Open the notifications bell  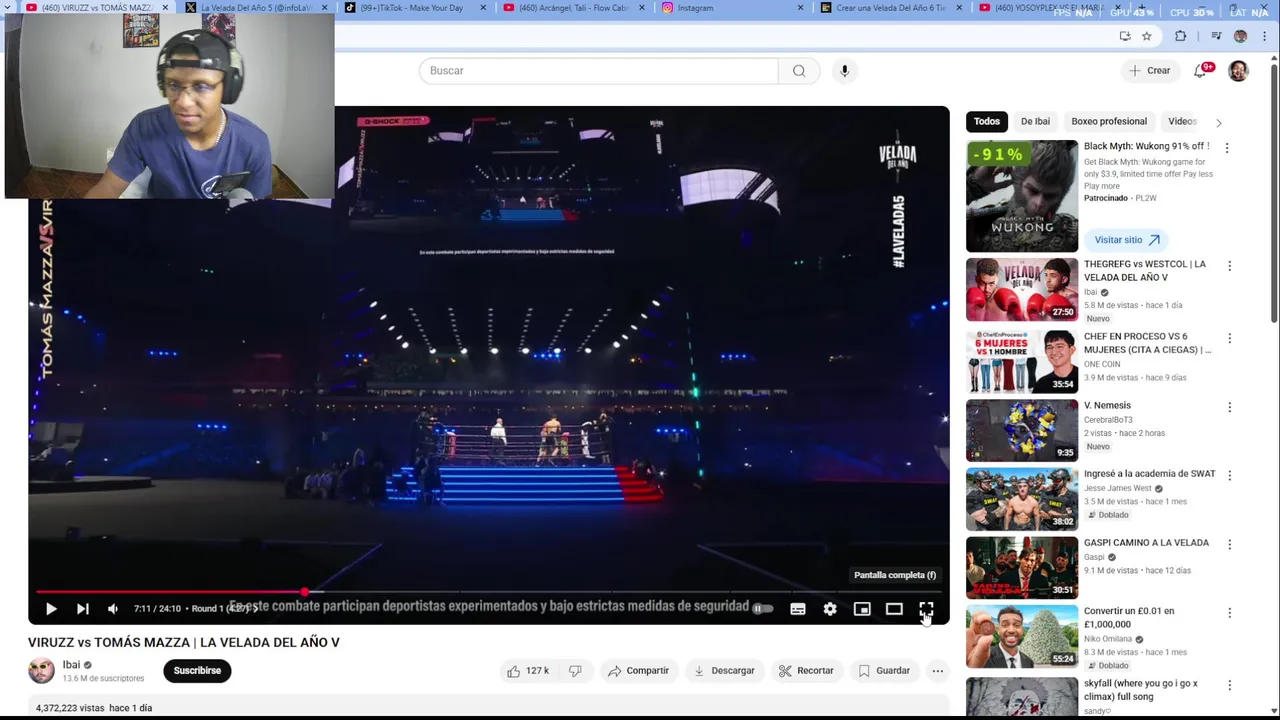point(1200,71)
